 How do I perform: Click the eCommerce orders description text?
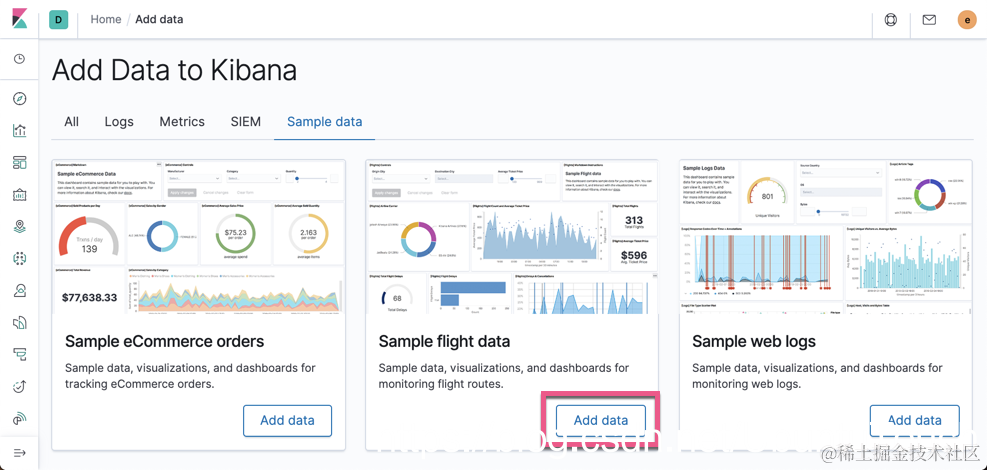pyautogui.click(x=190, y=376)
